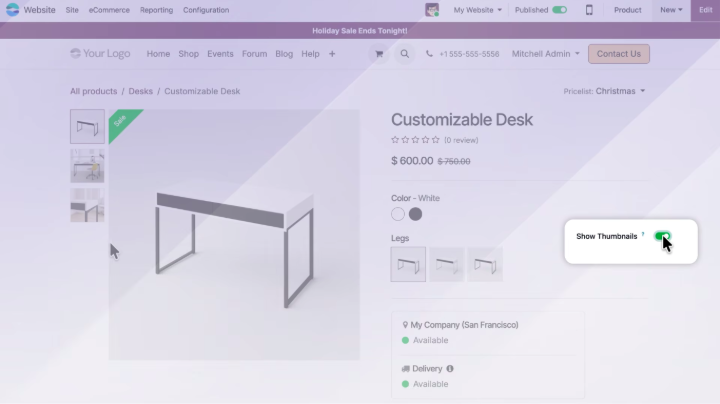Open the Shop page

click(x=188, y=54)
